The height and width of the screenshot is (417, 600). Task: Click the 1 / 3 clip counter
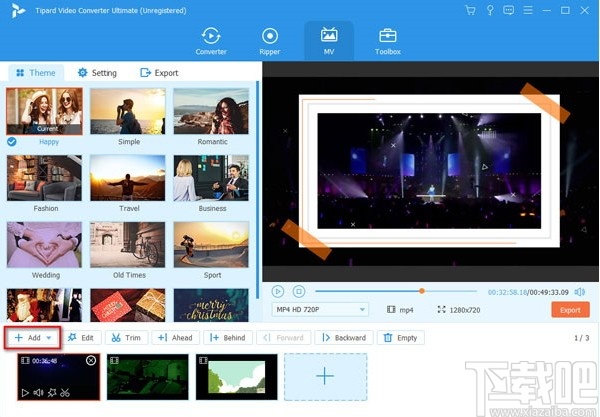(x=581, y=338)
